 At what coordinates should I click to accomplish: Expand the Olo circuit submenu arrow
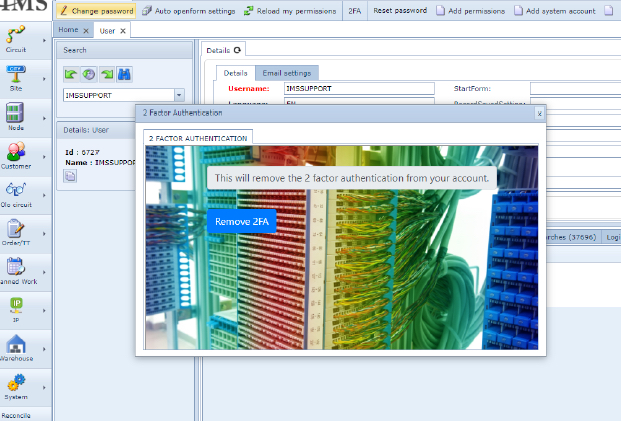point(44,195)
